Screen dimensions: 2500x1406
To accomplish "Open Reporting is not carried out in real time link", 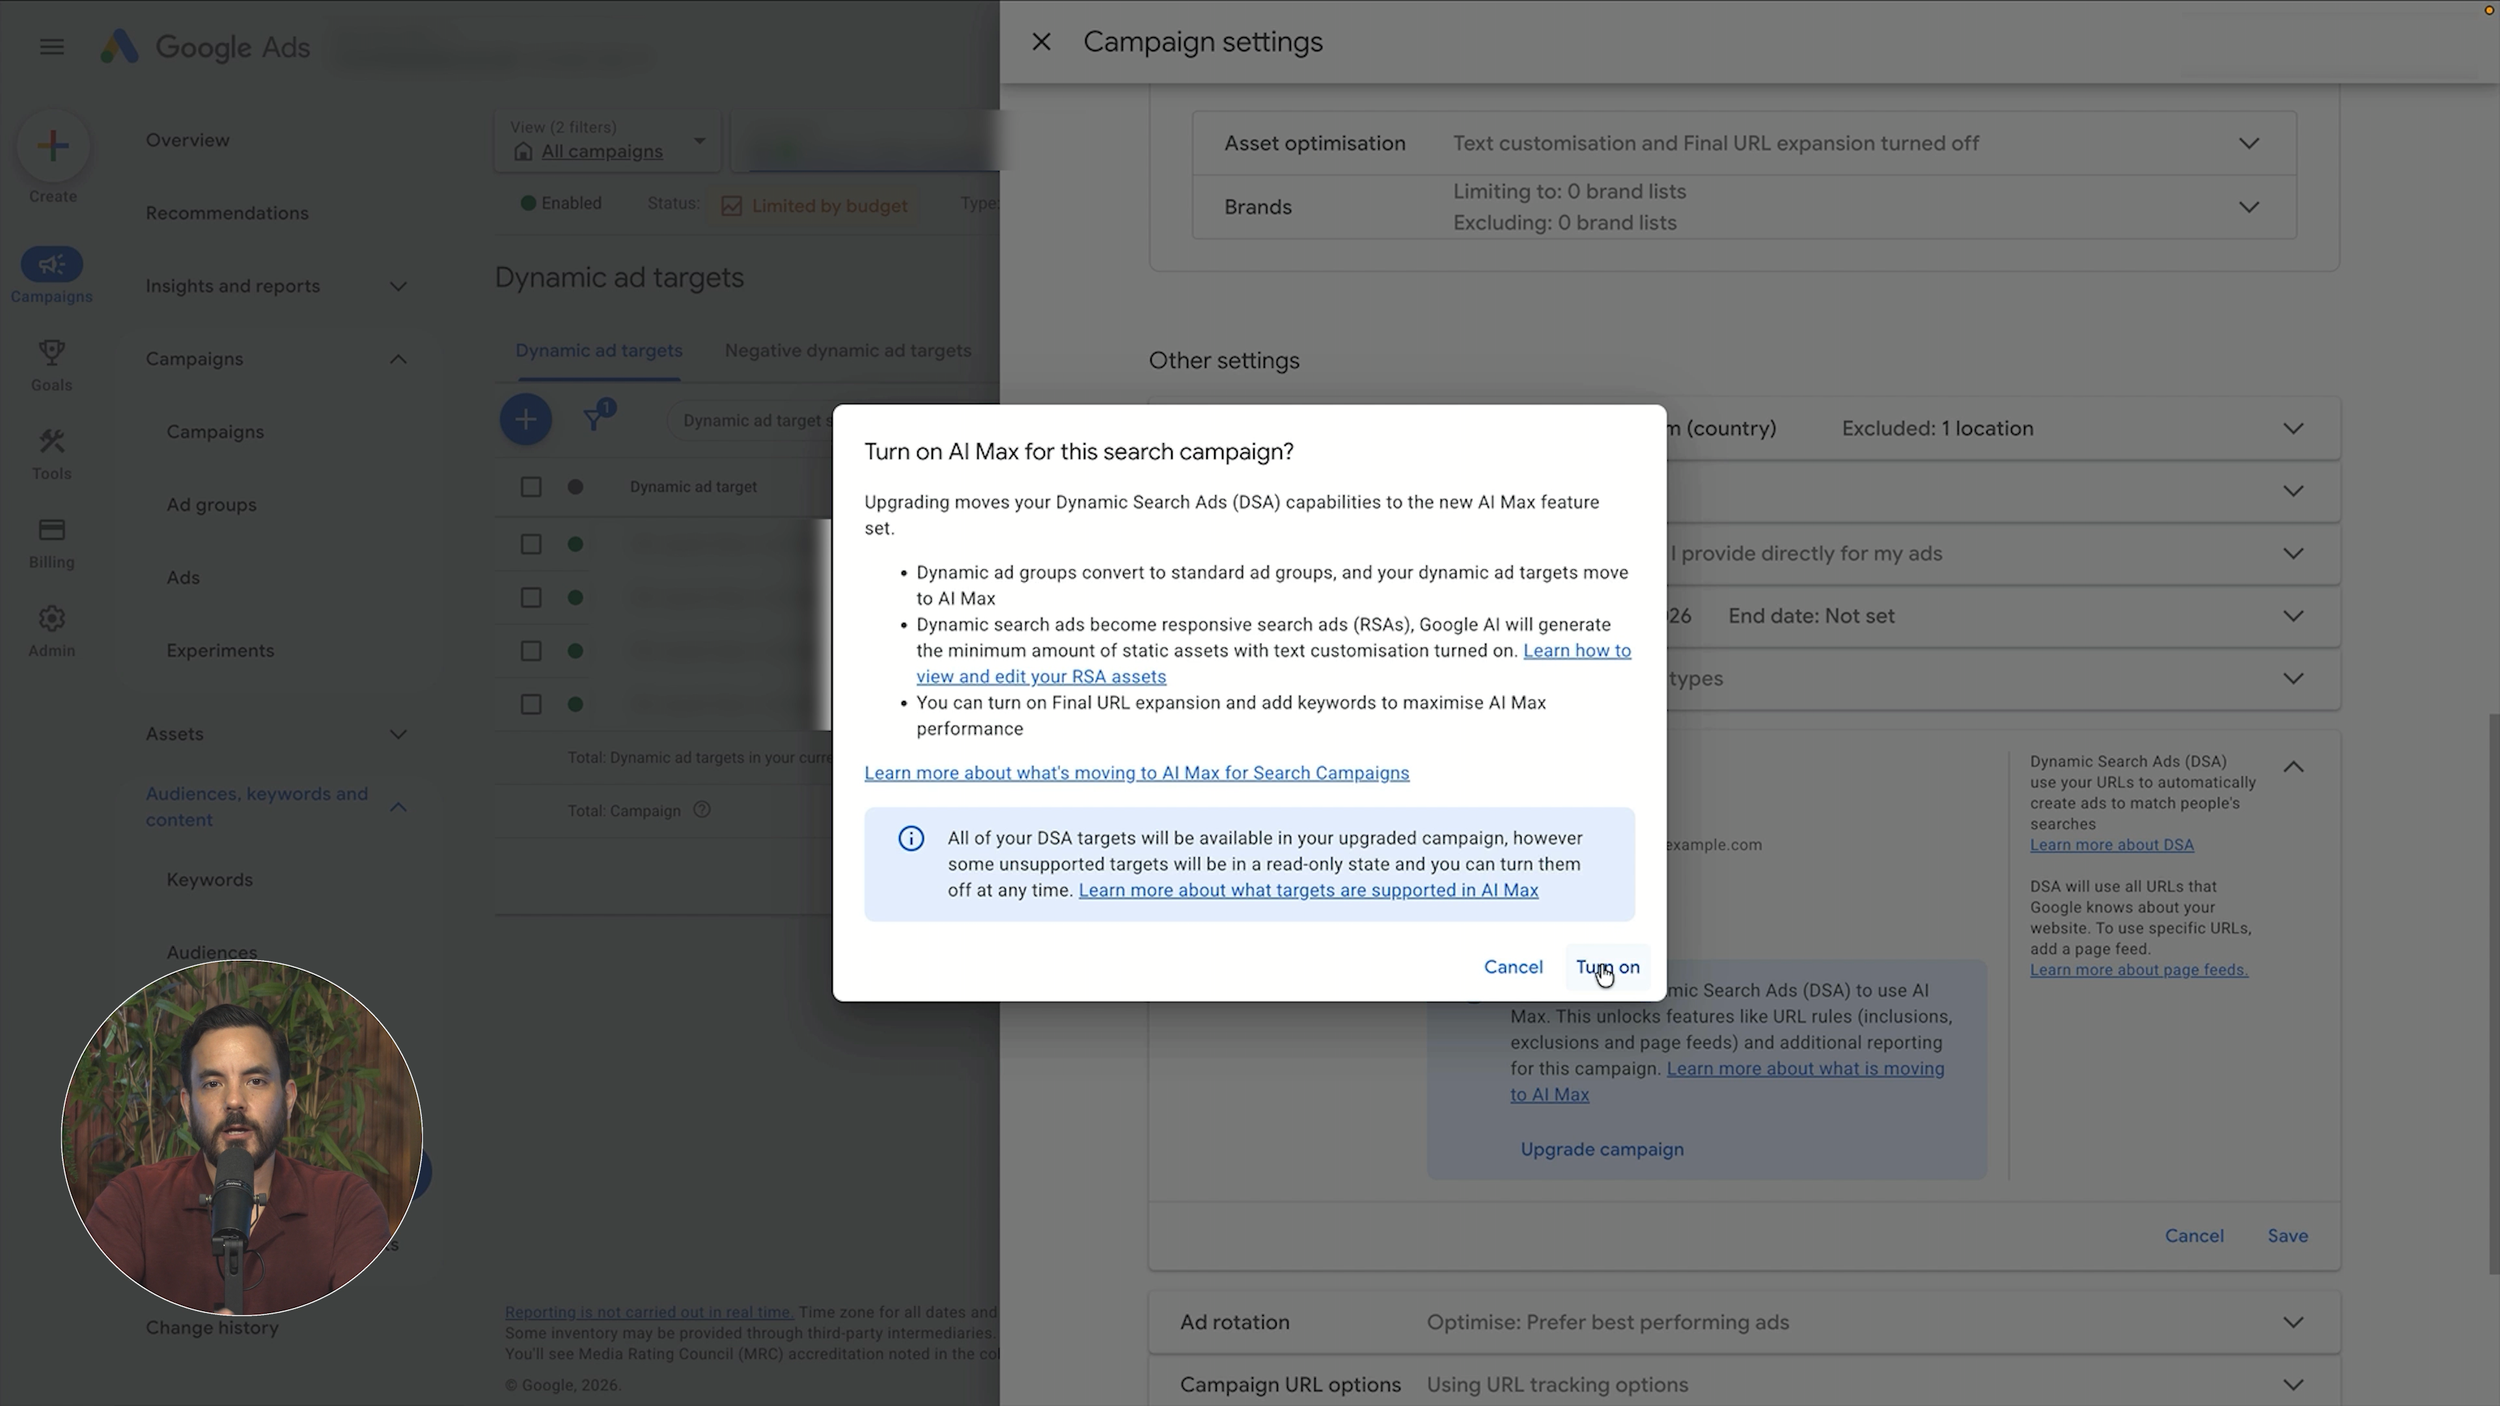I will 649,1312.
